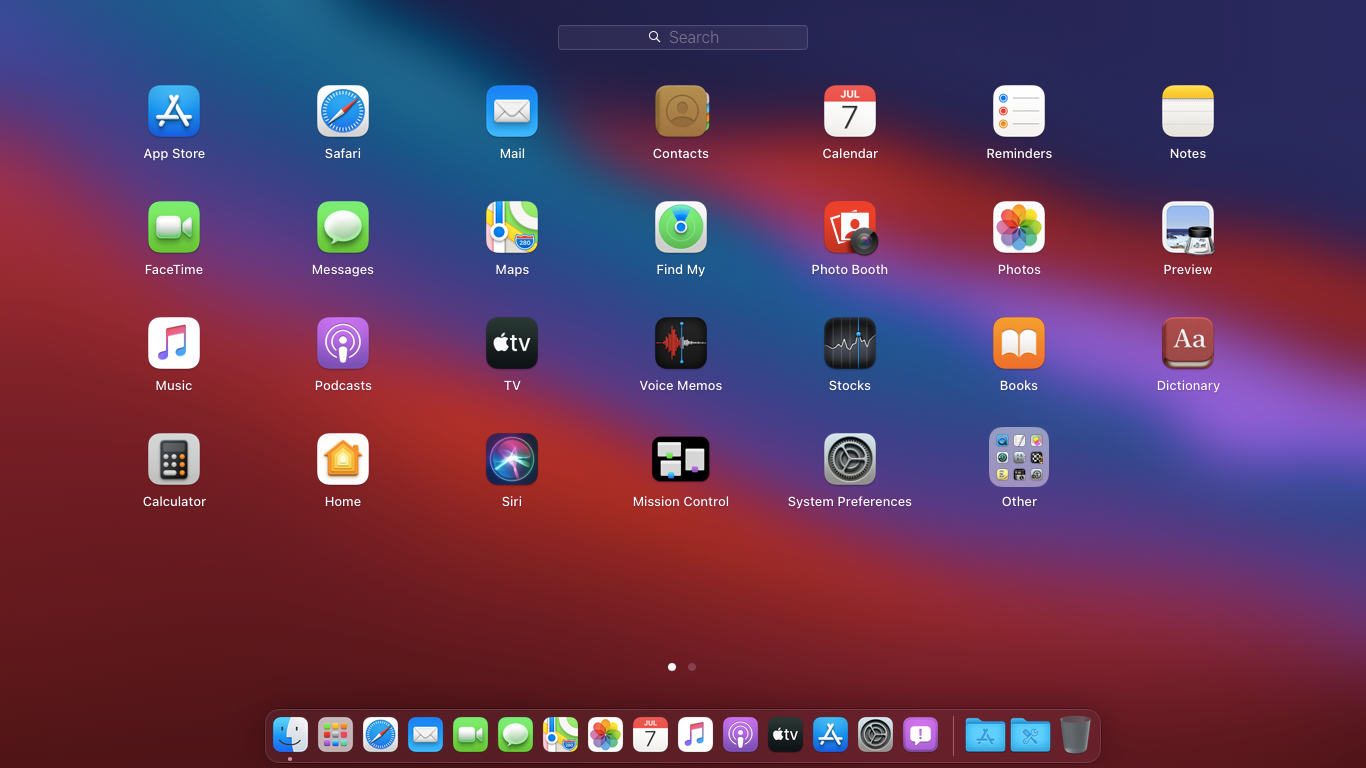Screen dimensions: 1366x768
Task: Open Photo Booth
Action: click(850, 227)
